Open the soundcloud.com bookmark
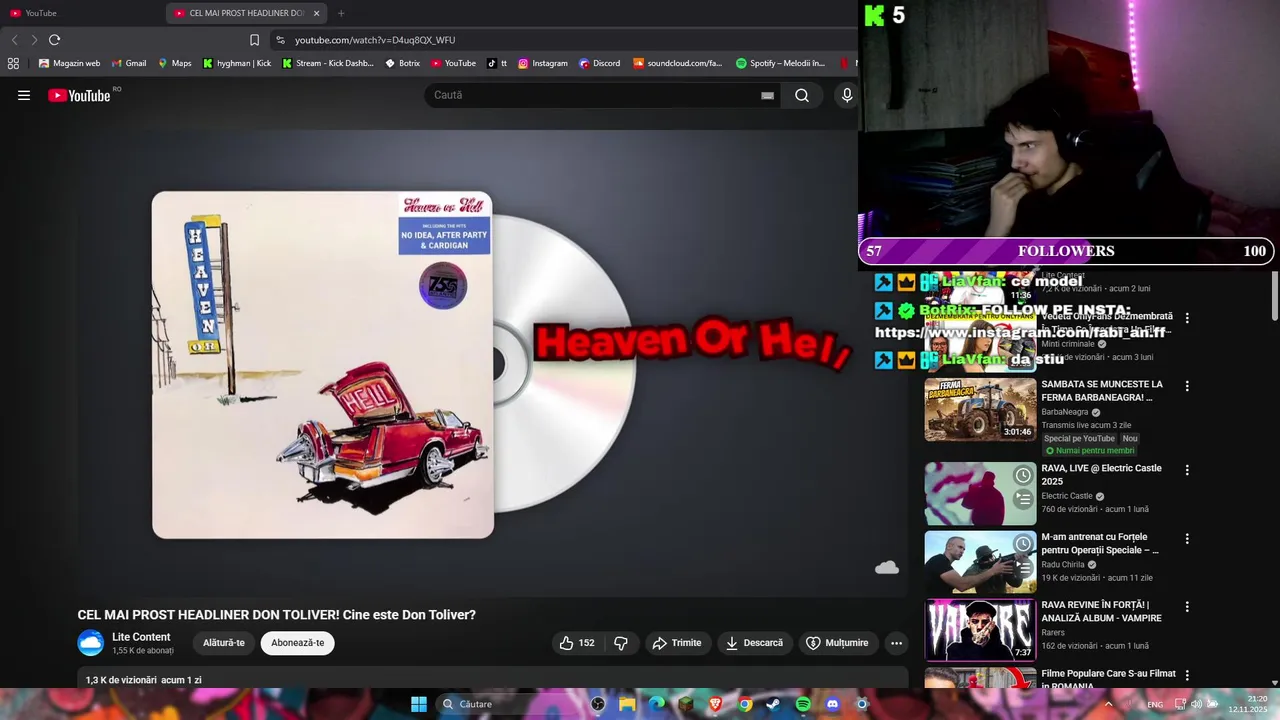This screenshot has width=1280, height=720. 677,63
